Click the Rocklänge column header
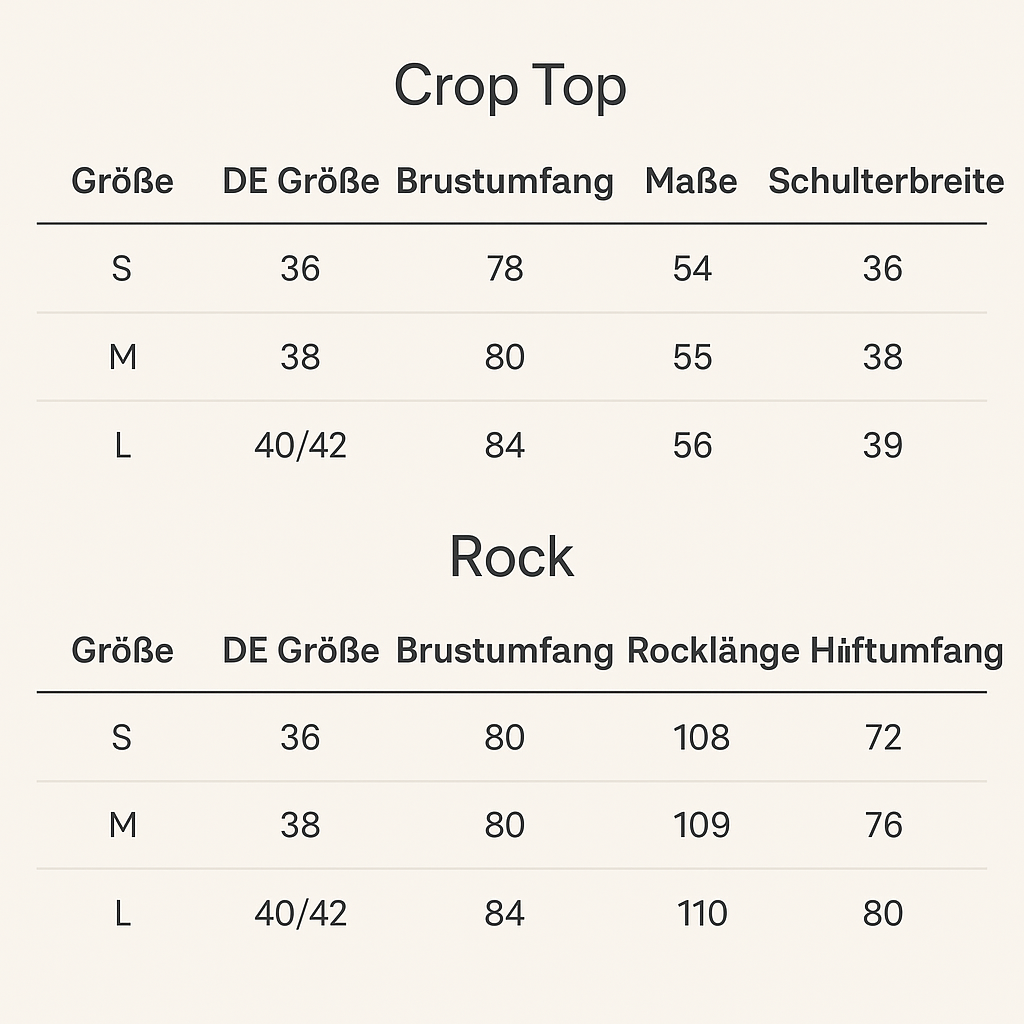The width and height of the screenshot is (1024, 1024). [713, 650]
